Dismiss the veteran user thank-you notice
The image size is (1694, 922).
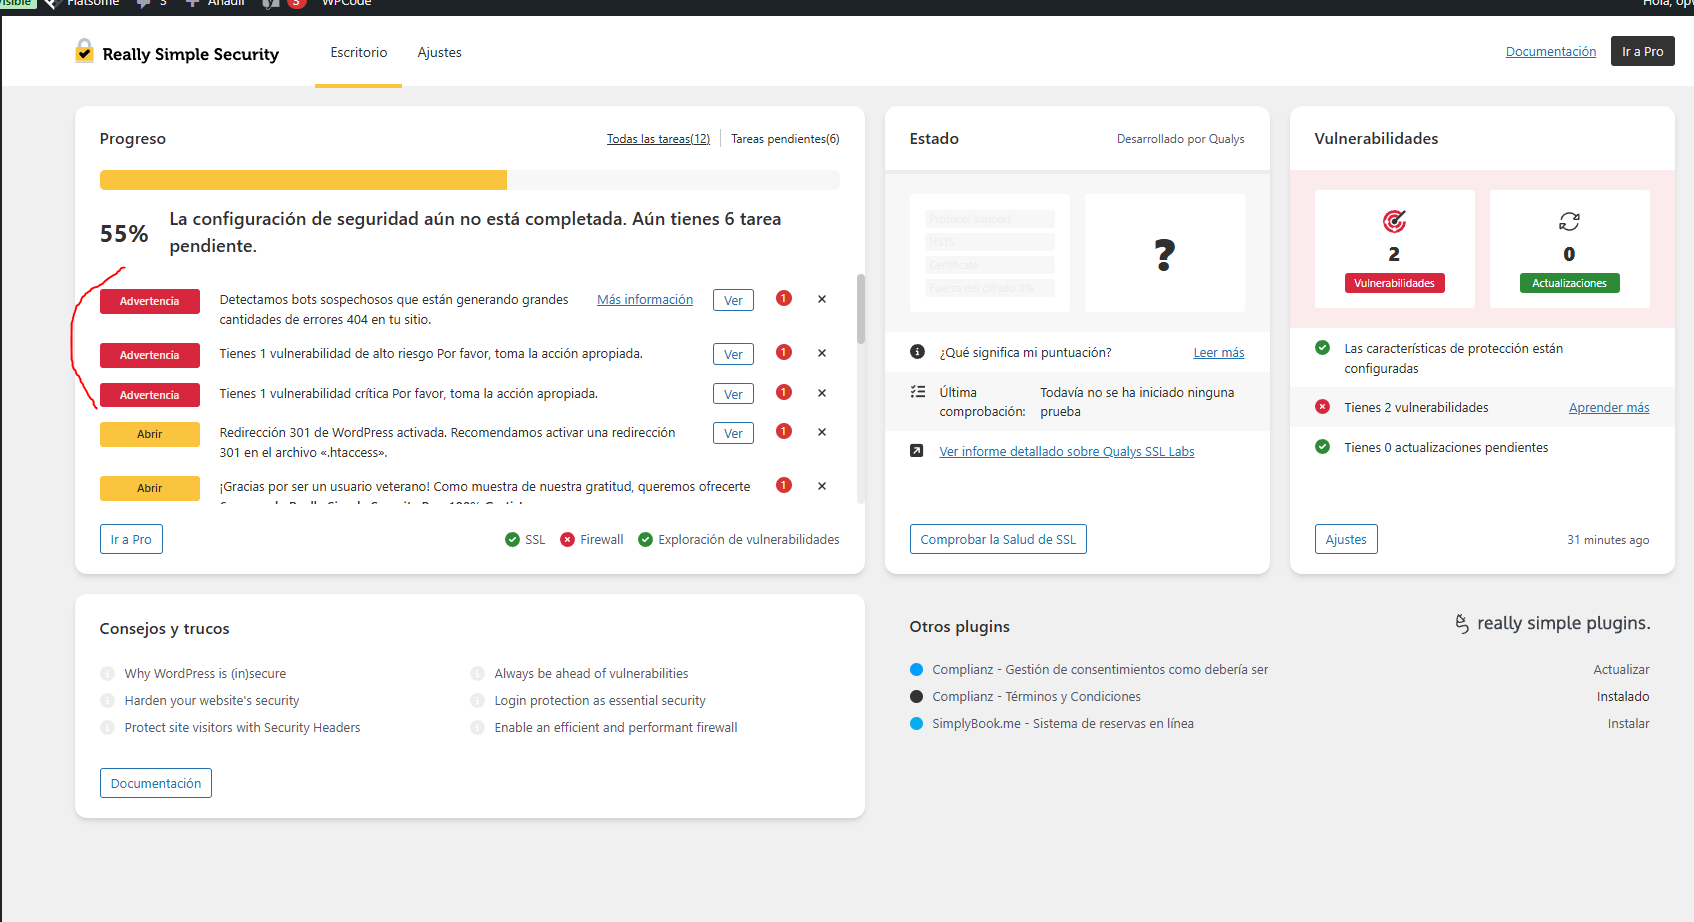click(x=822, y=486)
